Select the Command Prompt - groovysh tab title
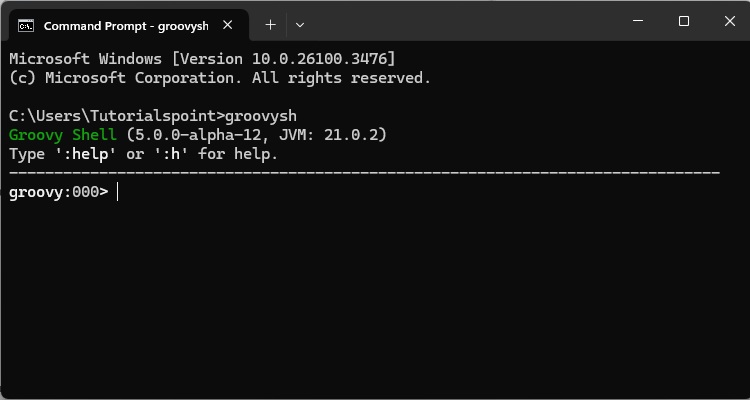The height and width of the screenshot is (400, 750). (125, 25)
